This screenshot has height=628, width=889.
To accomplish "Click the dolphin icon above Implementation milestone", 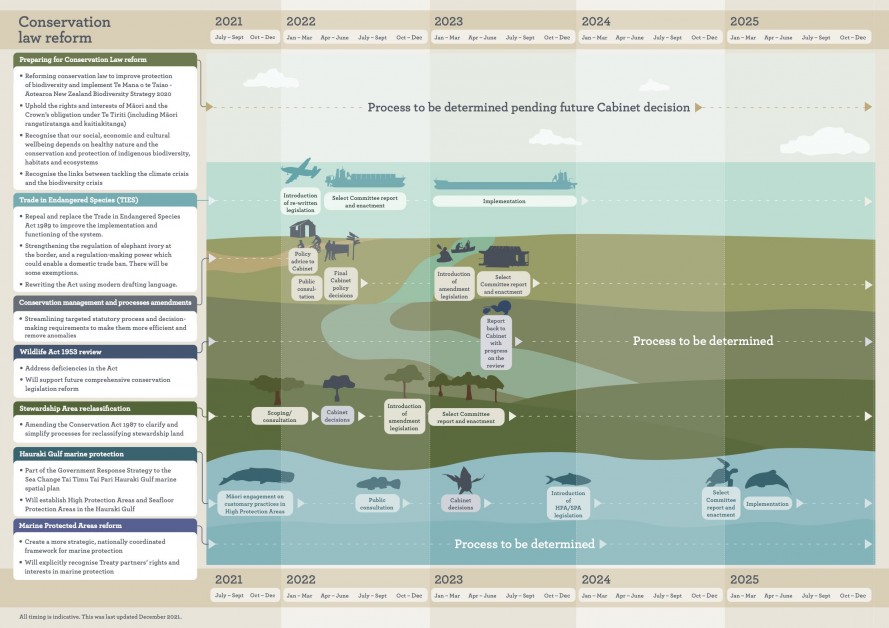I will click(767, 482).
